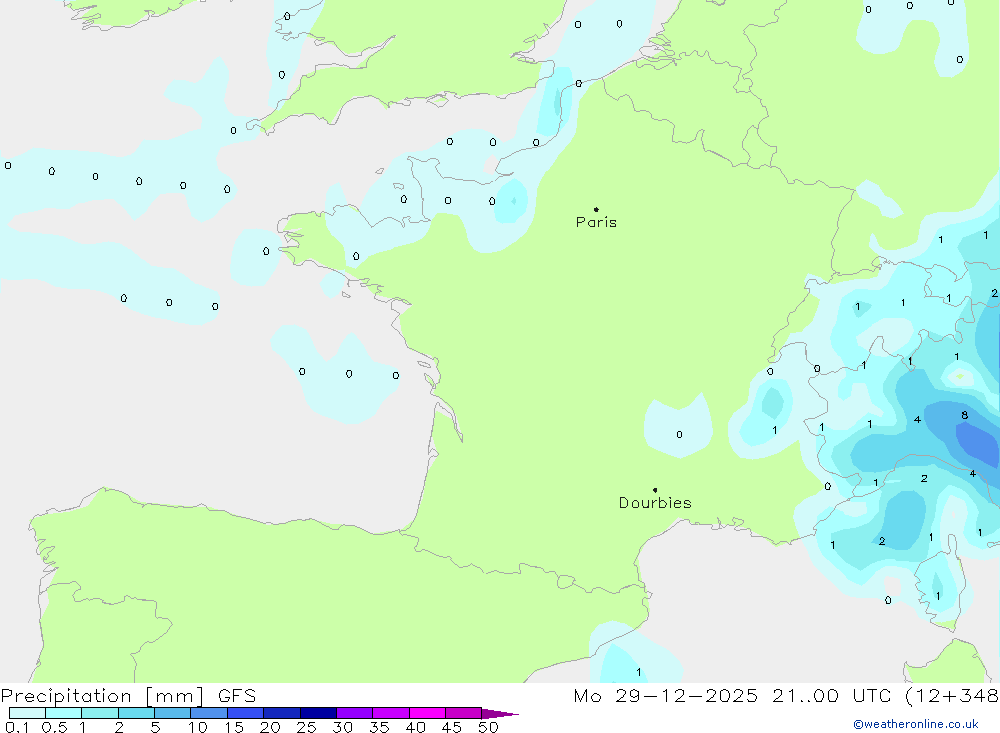Image resolution: width=1000 pixels, height=733 pixels.
Task: Click the 45 legend scale label
Action: 452,727
